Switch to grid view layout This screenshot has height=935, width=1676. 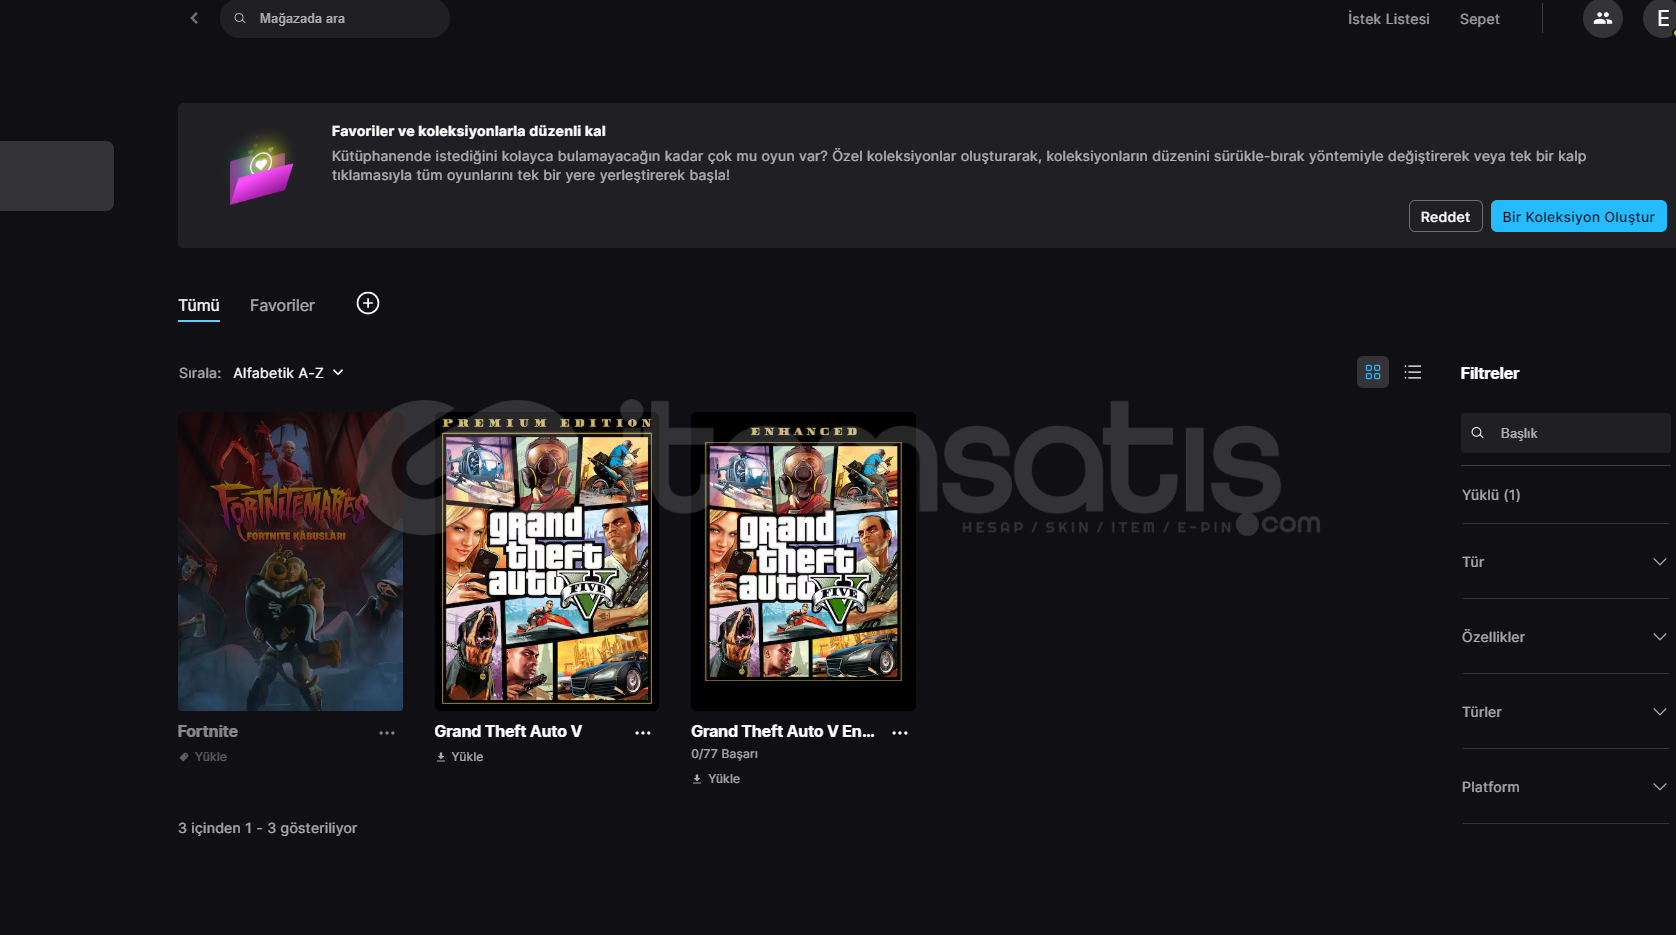[1372, 372]
